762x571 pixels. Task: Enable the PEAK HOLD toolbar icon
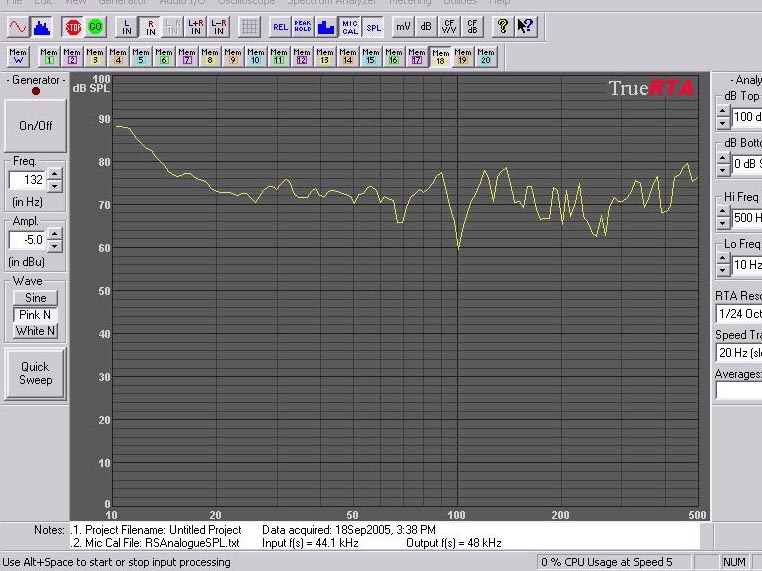[303, 27]
